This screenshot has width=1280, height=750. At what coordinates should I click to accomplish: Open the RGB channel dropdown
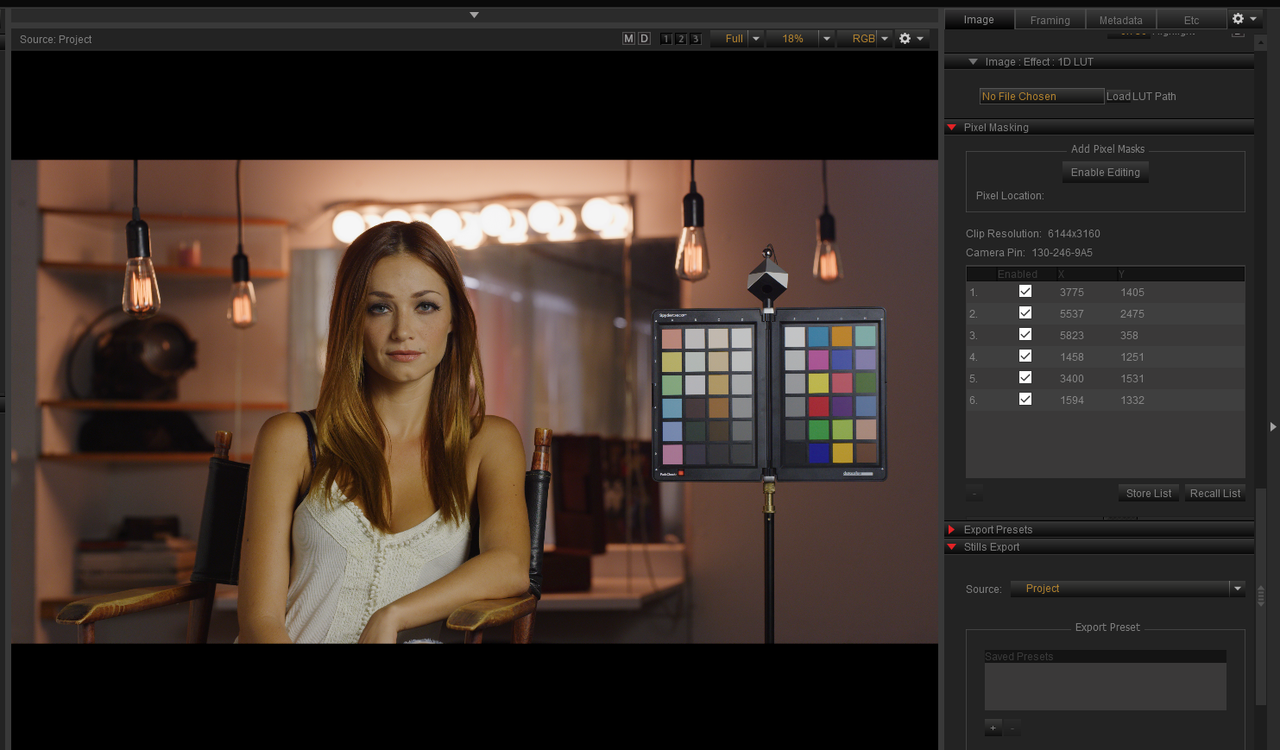(865, 38)
